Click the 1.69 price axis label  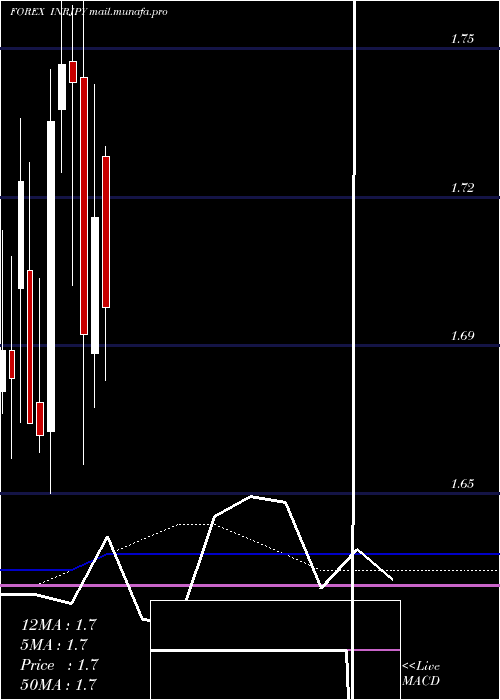462,336
